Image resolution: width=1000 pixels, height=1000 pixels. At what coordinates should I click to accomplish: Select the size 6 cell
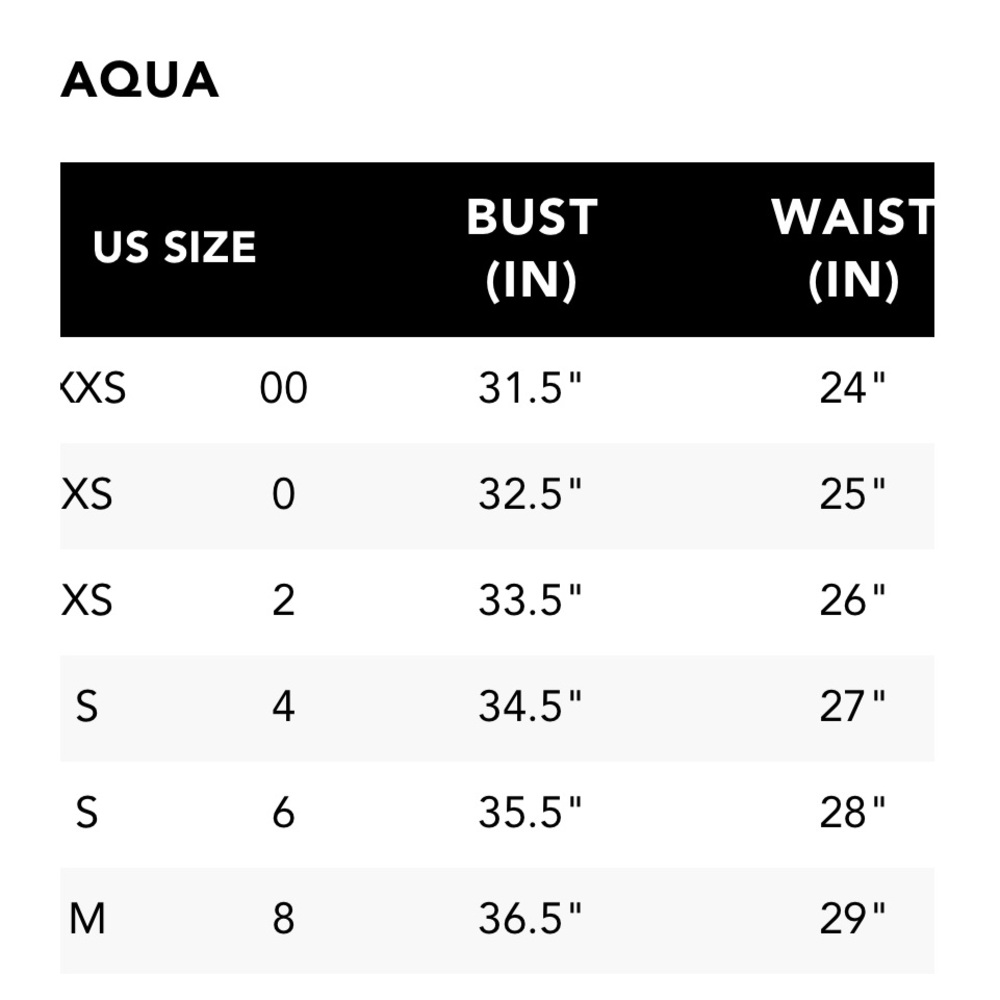tap(284, 813)
